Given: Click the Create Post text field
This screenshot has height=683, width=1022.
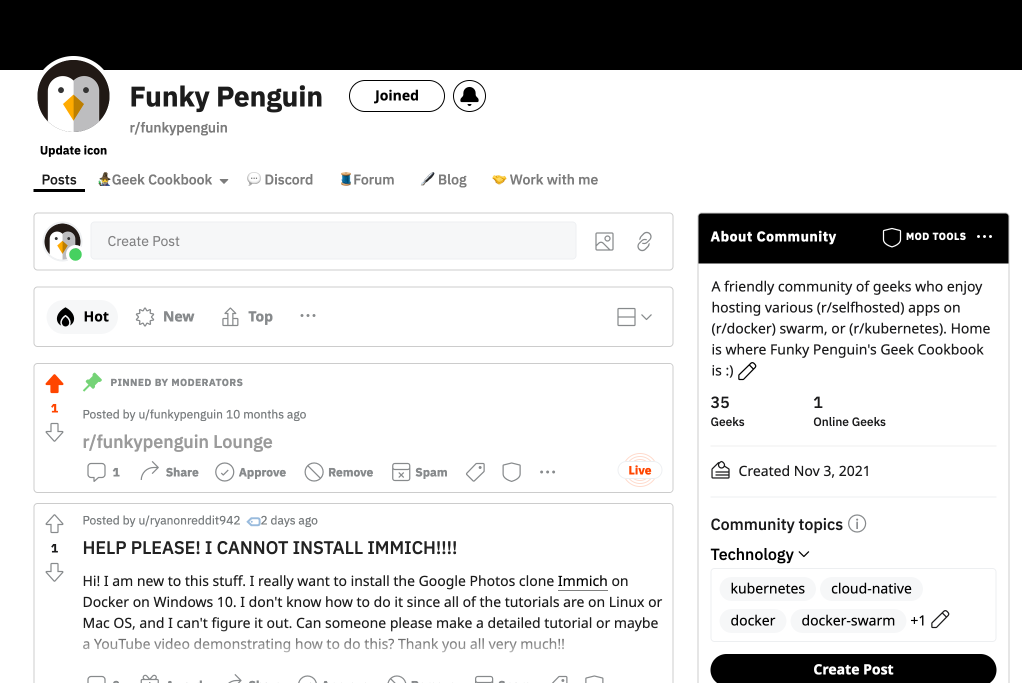Looking at the screenshot, I should click(x=333, y=241).
